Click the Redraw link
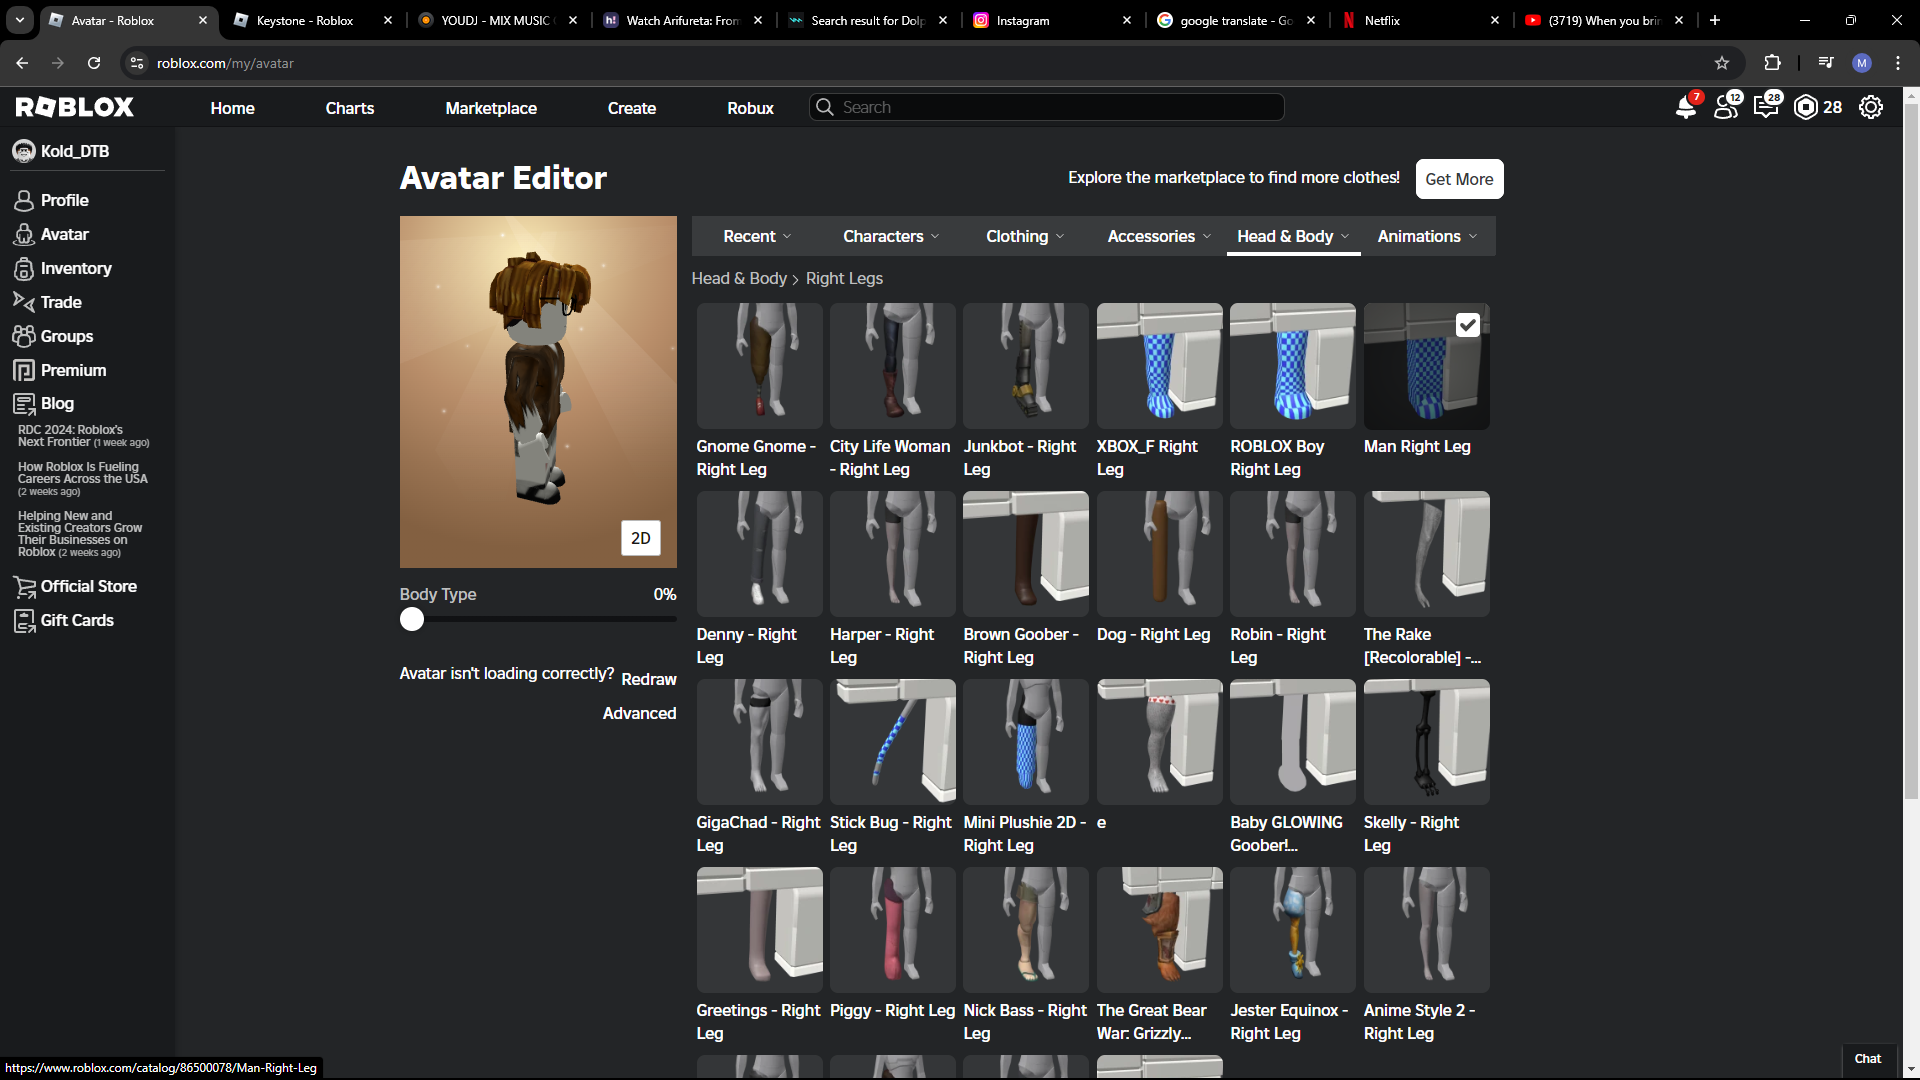1920x1080 pixels. (649, 679)
